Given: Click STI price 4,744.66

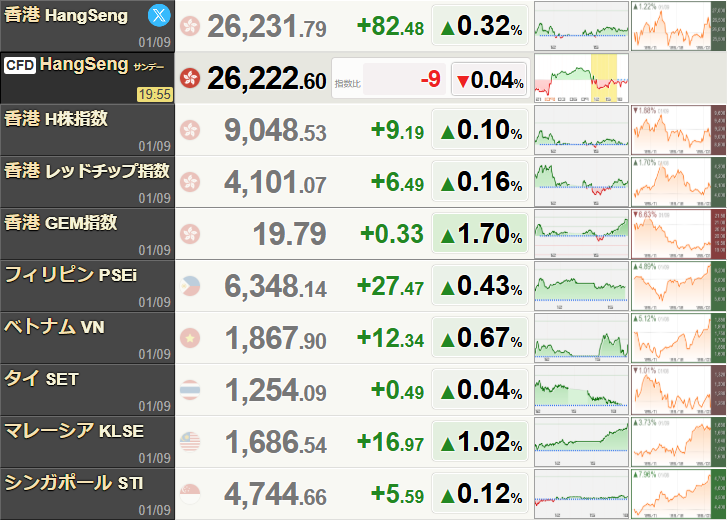Looking at the screenshot, I should [x=276, y=495].
